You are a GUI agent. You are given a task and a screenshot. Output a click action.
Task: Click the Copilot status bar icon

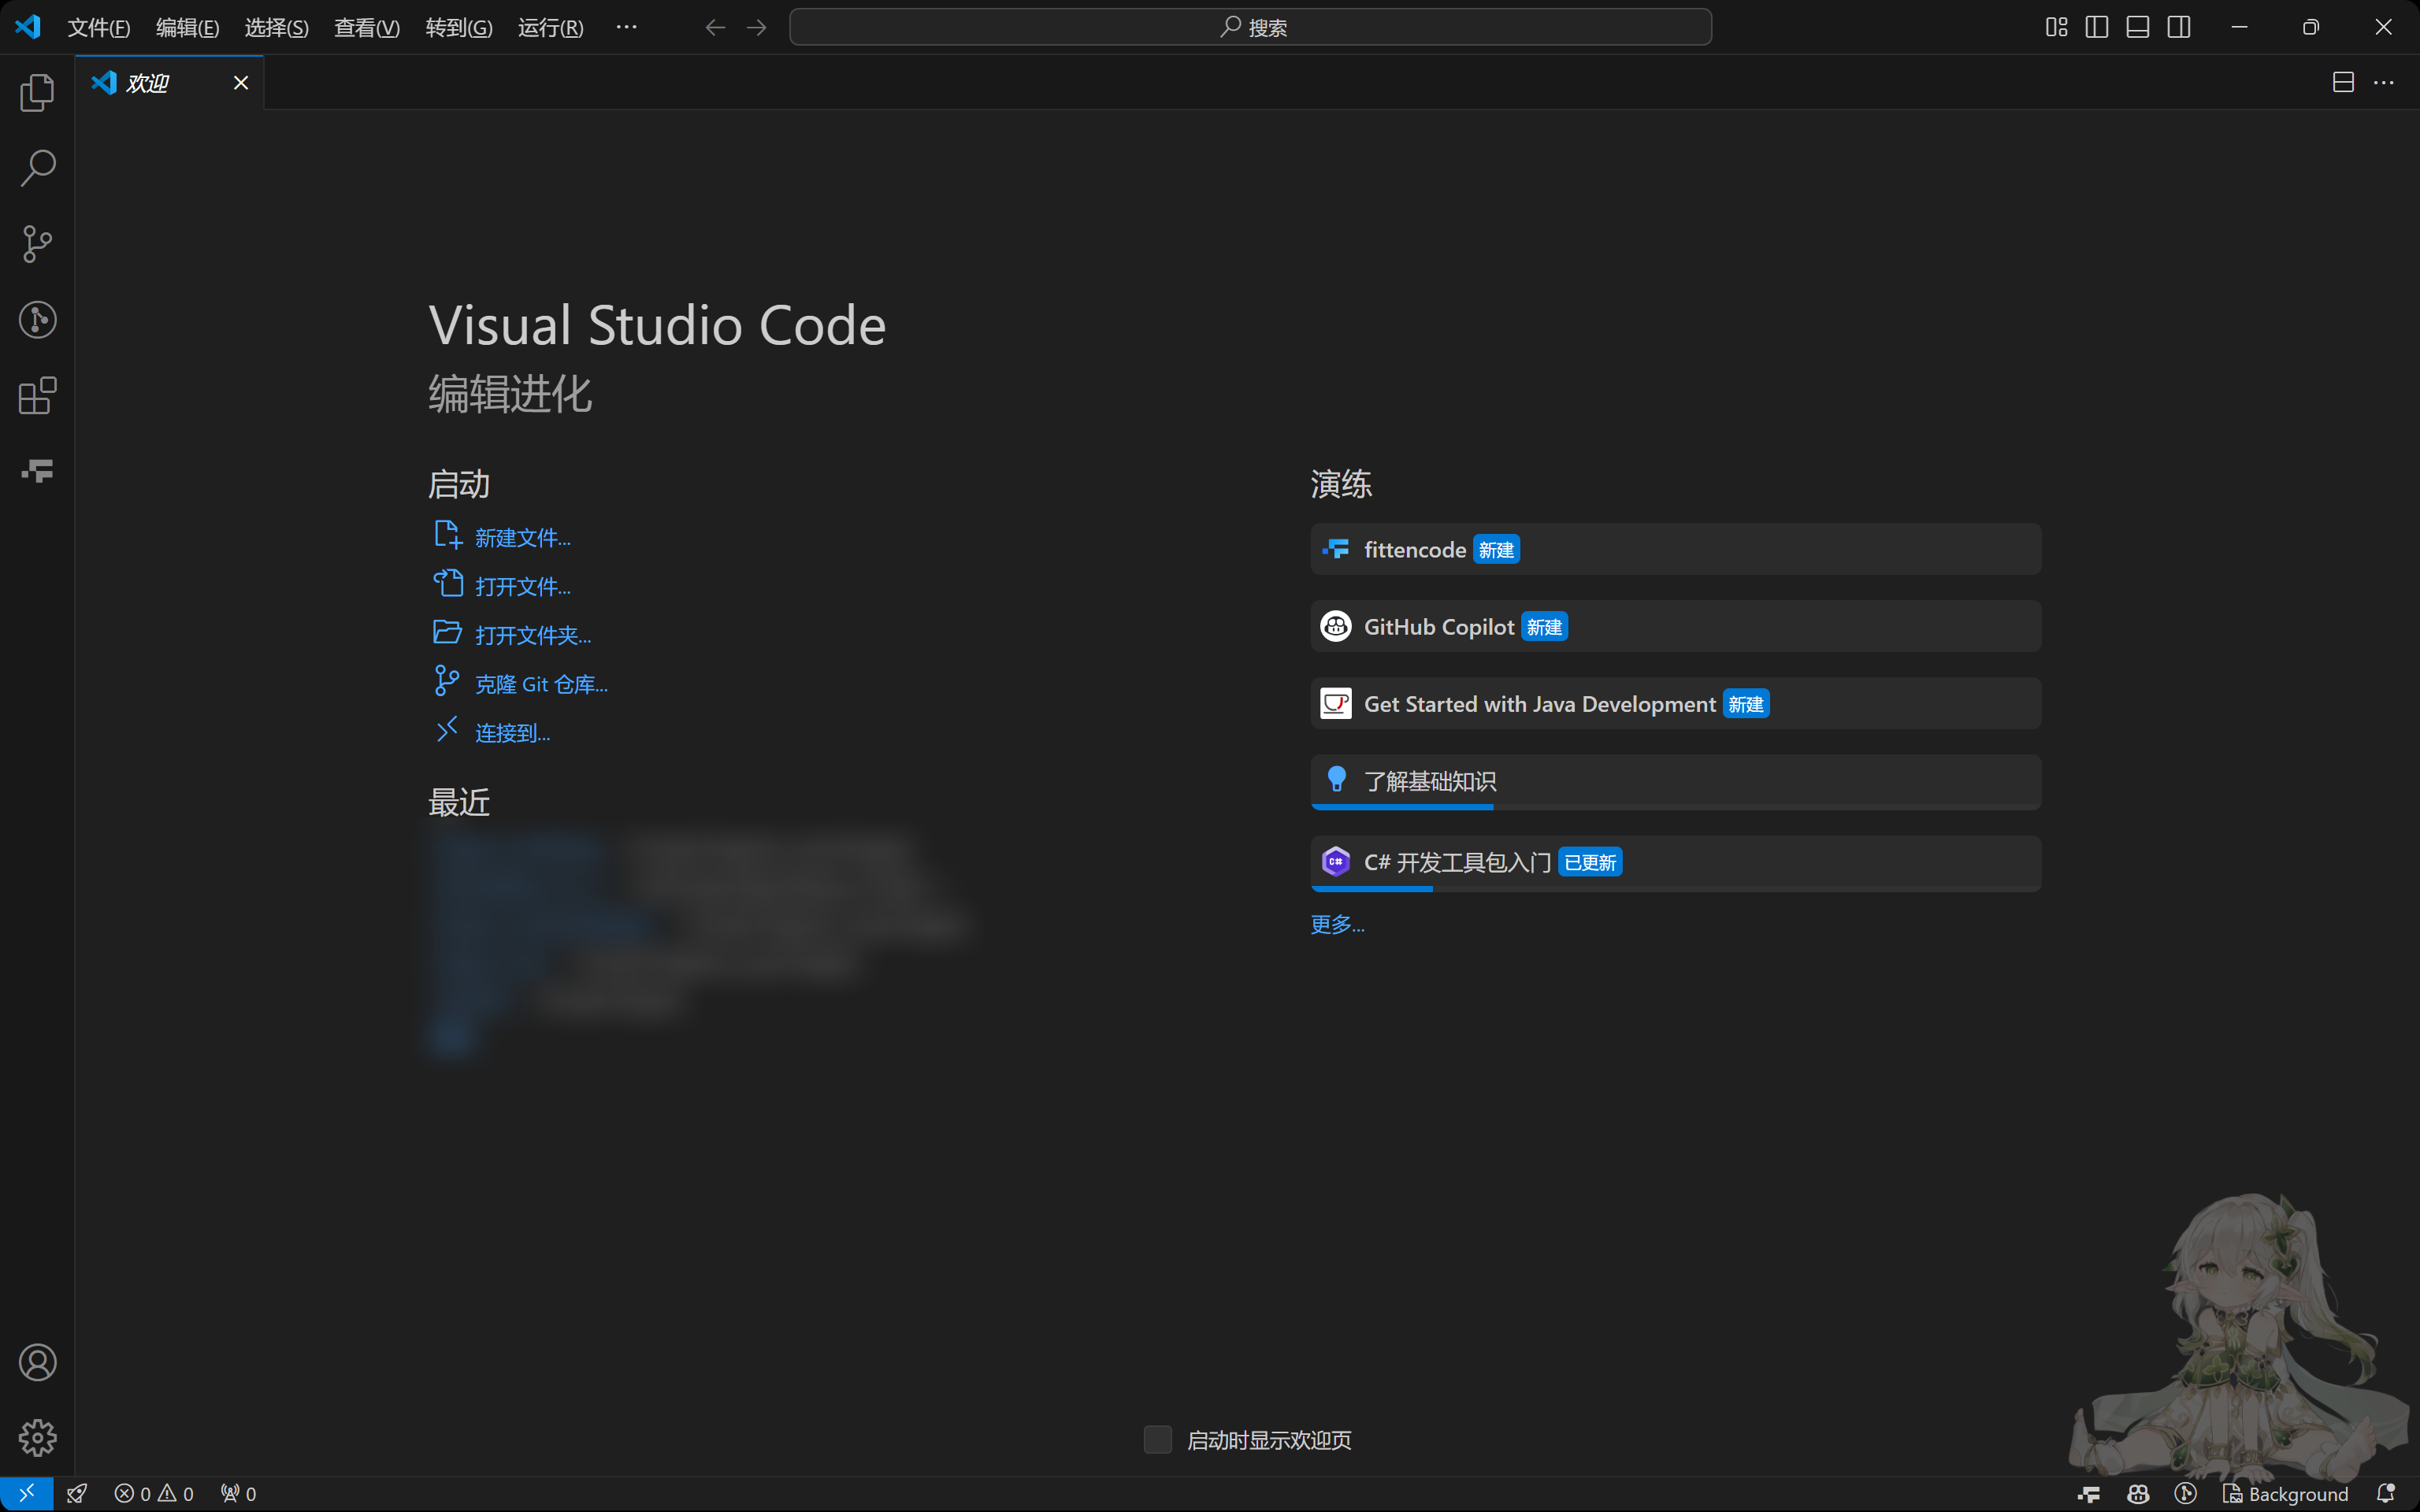pos(2138,1493)
